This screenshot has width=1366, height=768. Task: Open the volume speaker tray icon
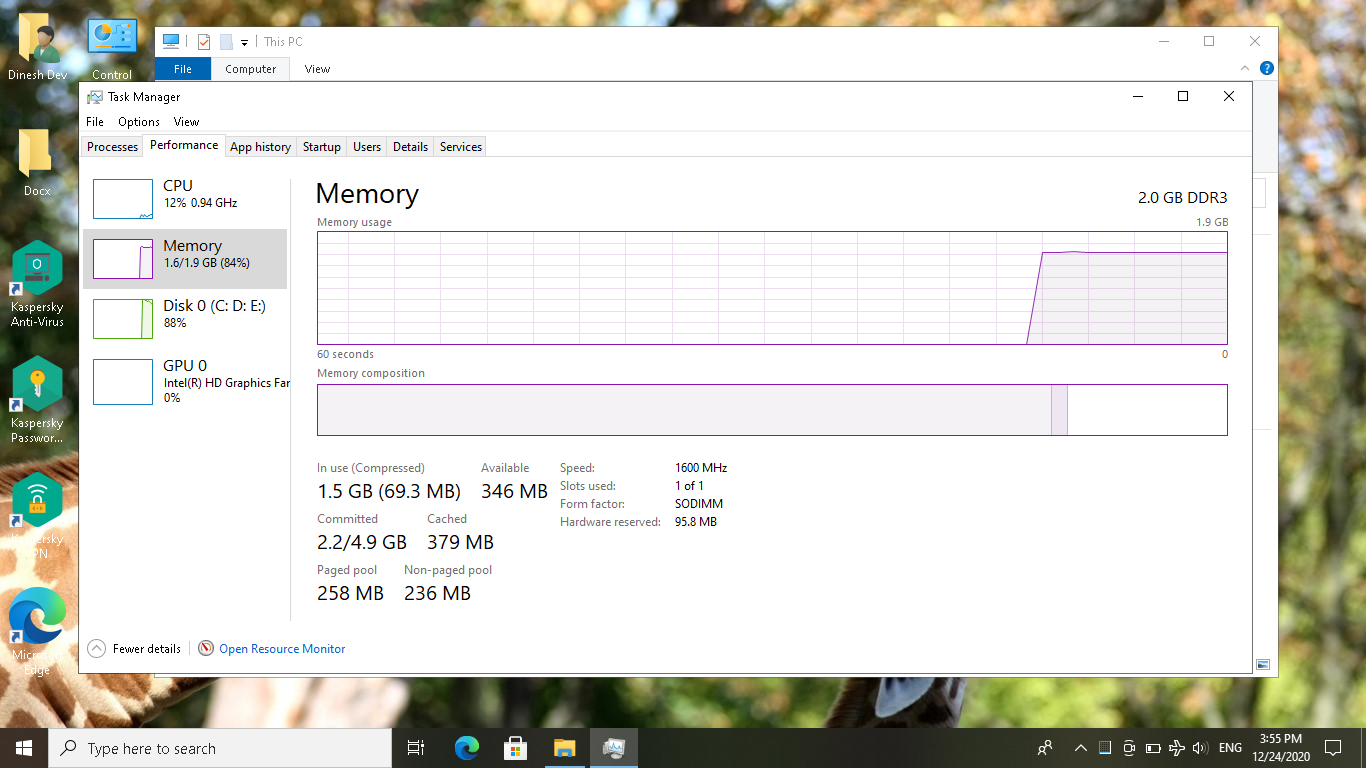click(1199, 748)
